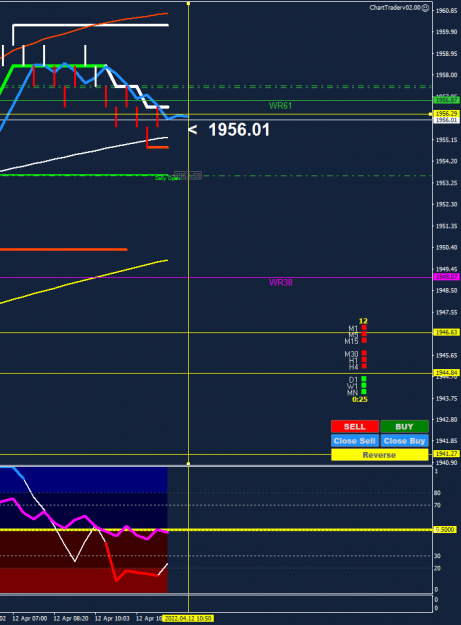The height and width of the screenshot is (625, 461).
Task: Click the red M1 timeframe indicator square
Action: [364, 328]
